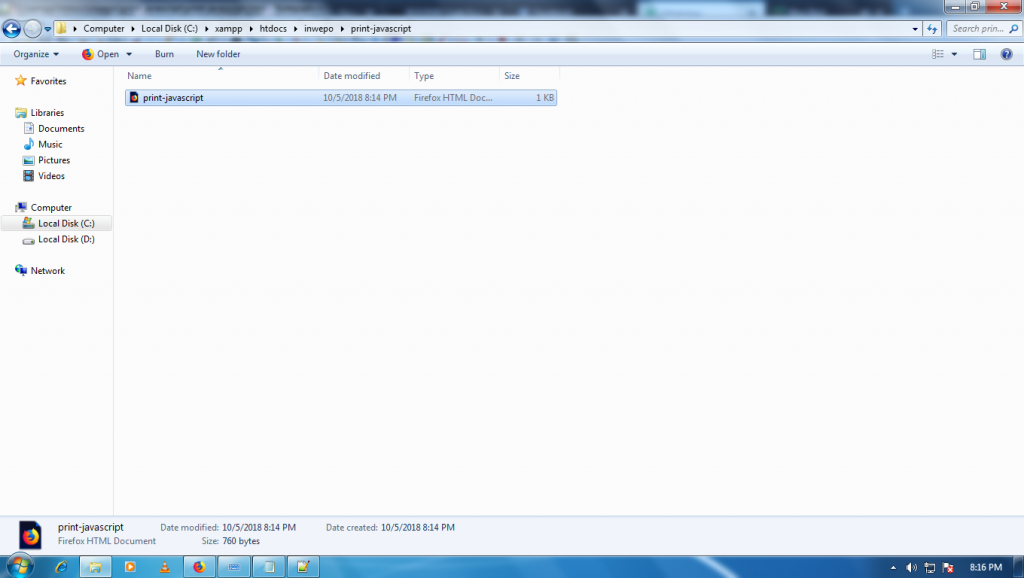Navigate to htdocs in the breadcrumb

tap(273, 29)
